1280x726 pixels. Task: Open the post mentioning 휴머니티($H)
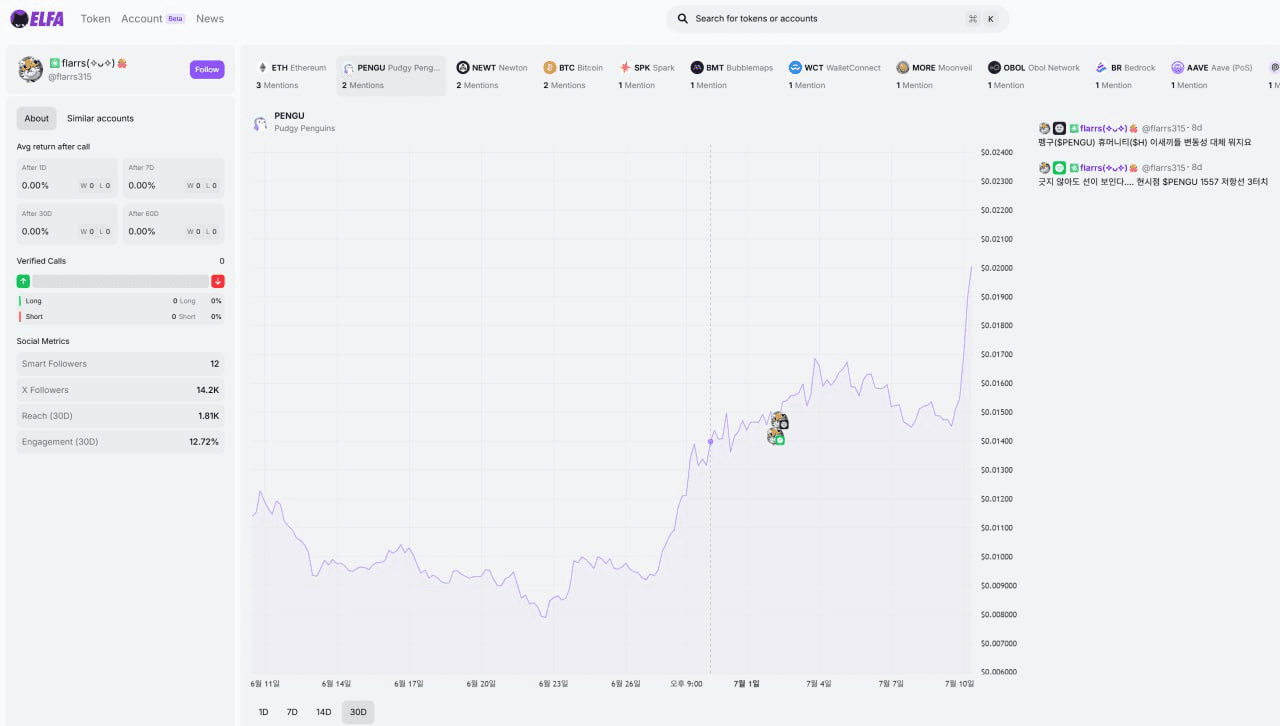[1144, 142]
